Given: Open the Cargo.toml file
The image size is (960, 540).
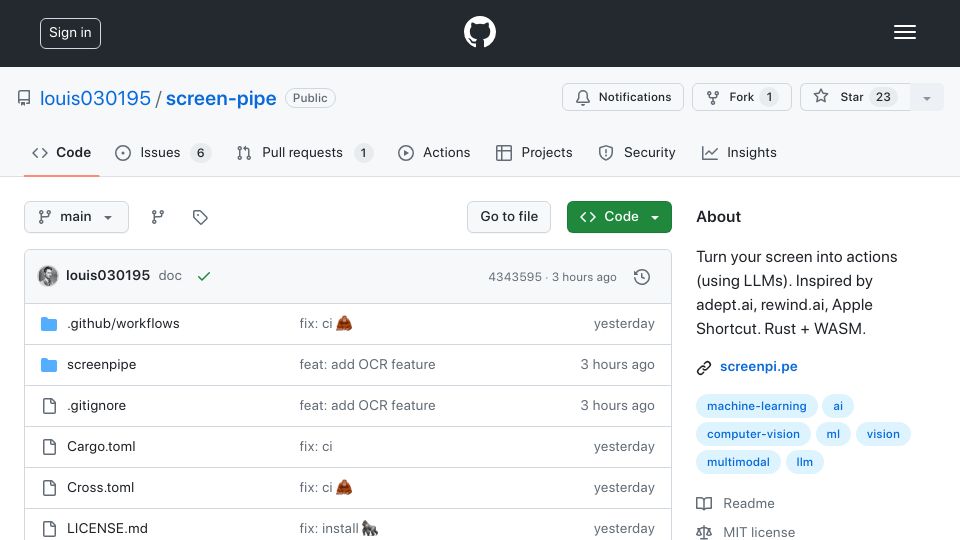Looking at the screenshot, I should pos(101,446).
